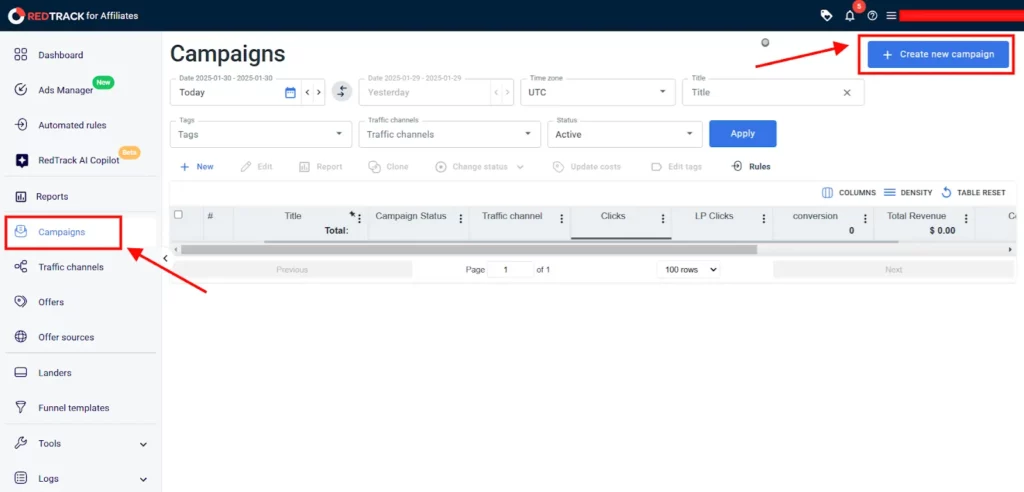Viewport: 1024px width, 492px height.
Task: Open the tag icon in top bar
Action: click(826, 16)
